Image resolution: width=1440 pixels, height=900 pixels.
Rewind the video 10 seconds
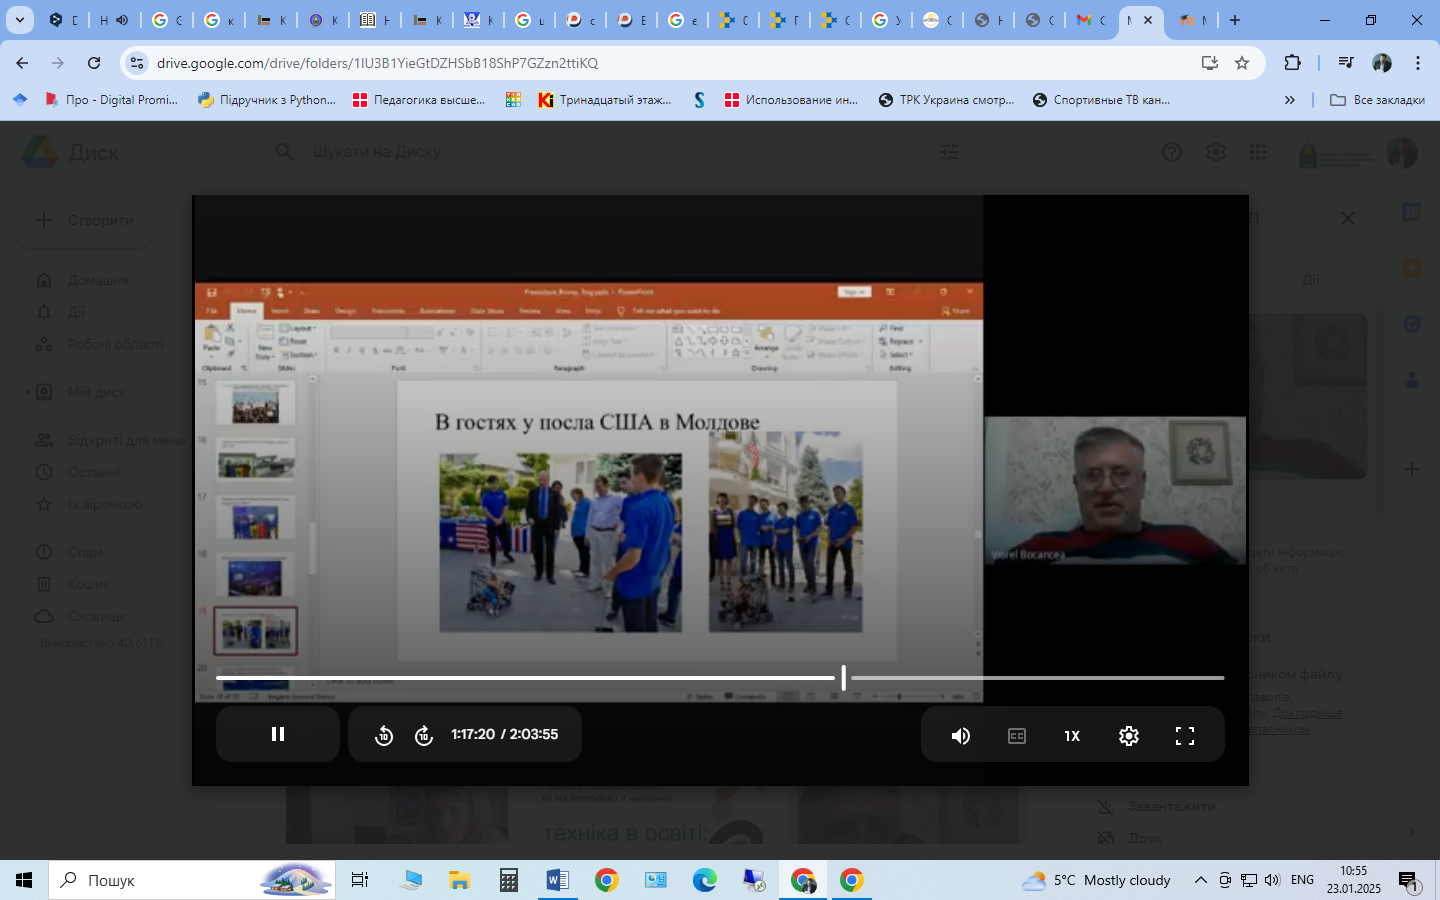384,736
